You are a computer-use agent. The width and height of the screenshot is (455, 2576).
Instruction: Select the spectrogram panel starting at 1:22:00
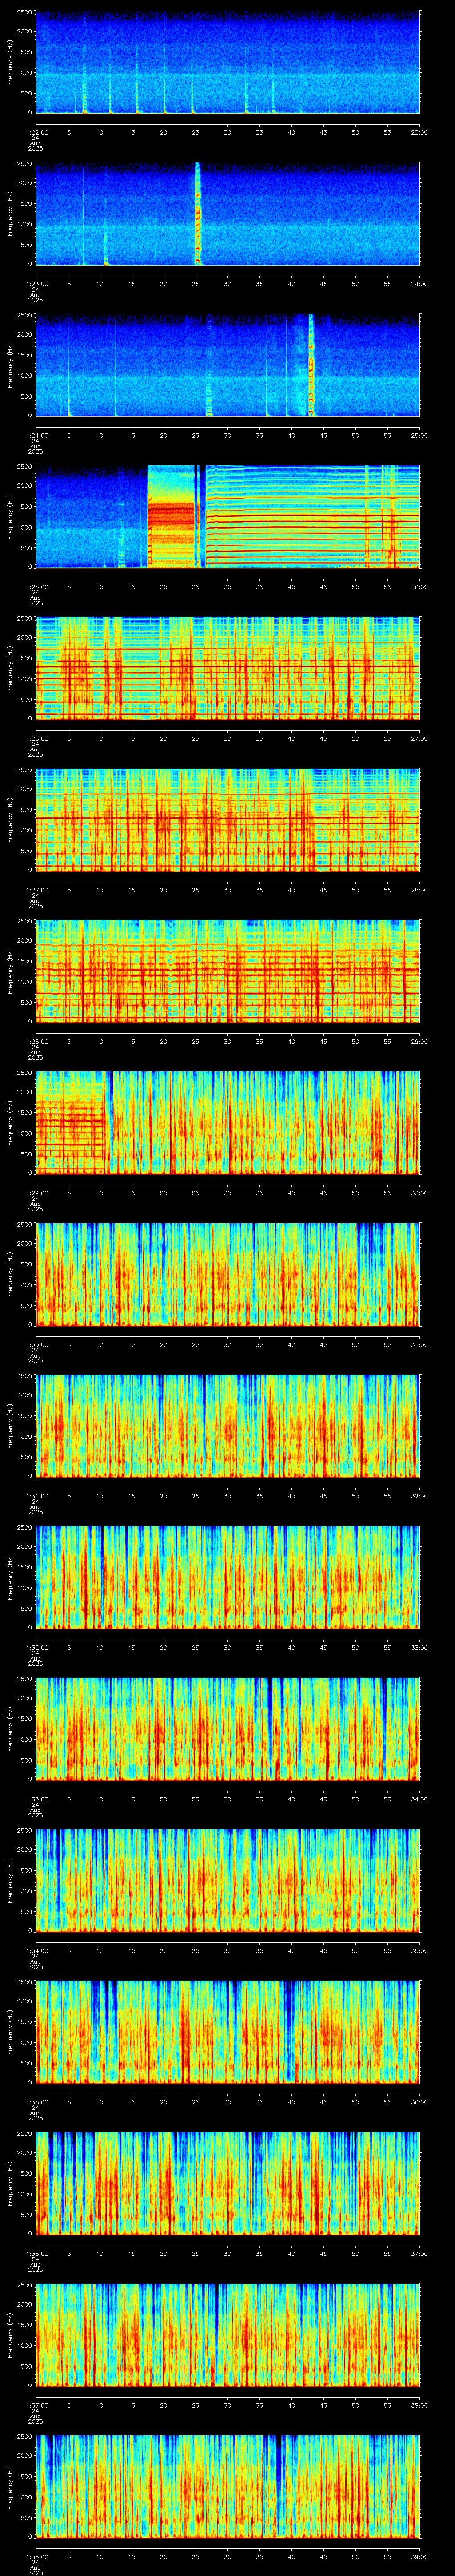pos(227,62)
